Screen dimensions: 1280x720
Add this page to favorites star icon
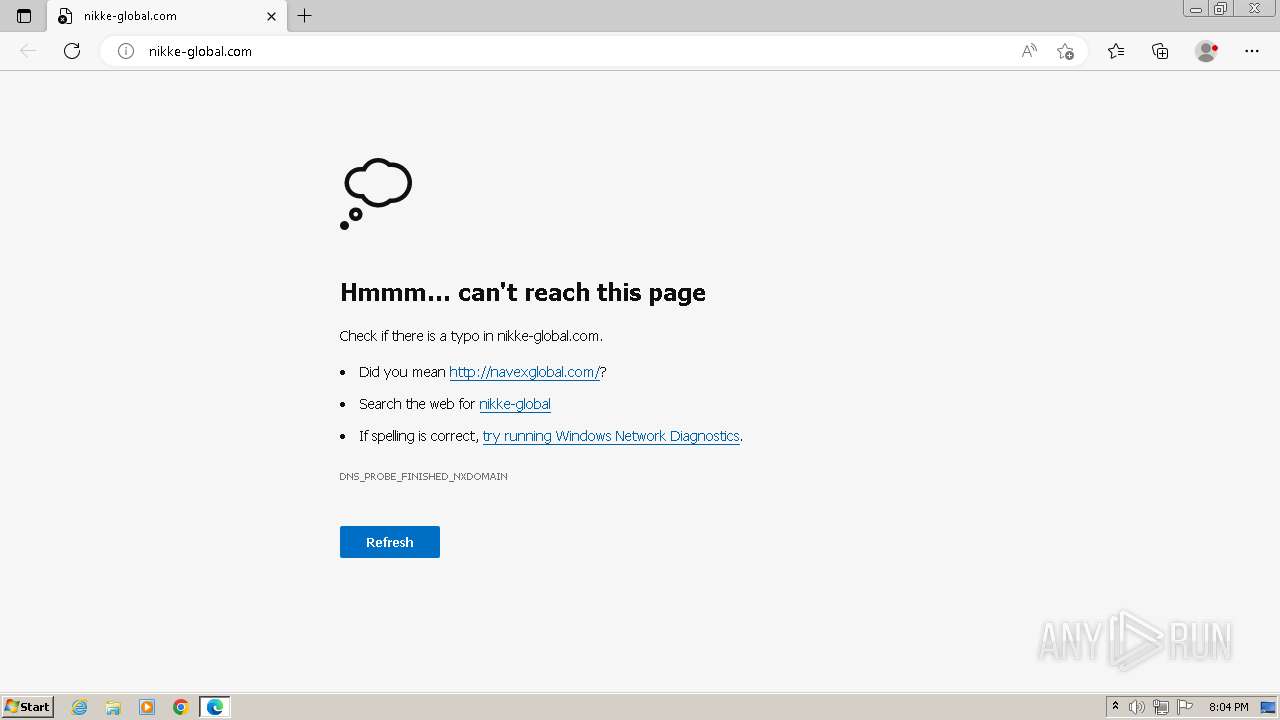pos(1065,51)
